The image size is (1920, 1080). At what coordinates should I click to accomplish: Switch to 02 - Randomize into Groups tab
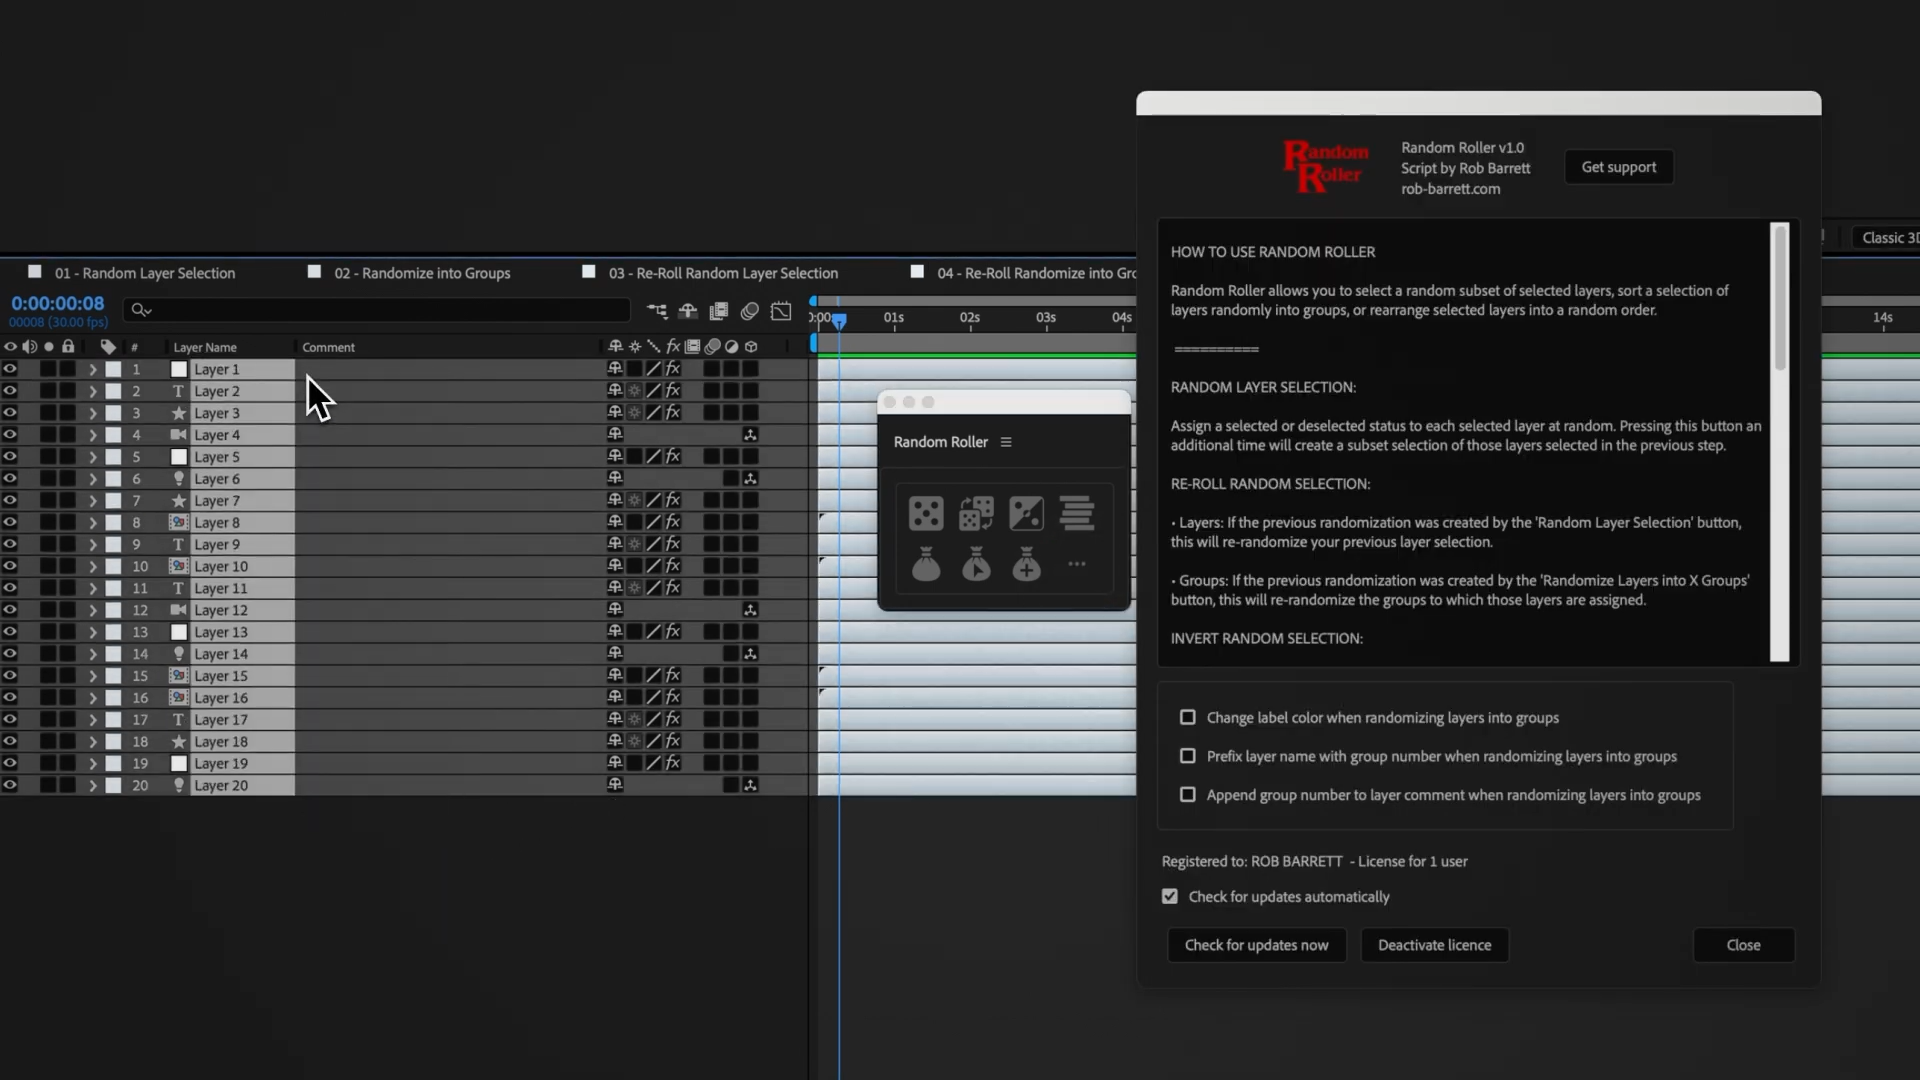[422, 273]
